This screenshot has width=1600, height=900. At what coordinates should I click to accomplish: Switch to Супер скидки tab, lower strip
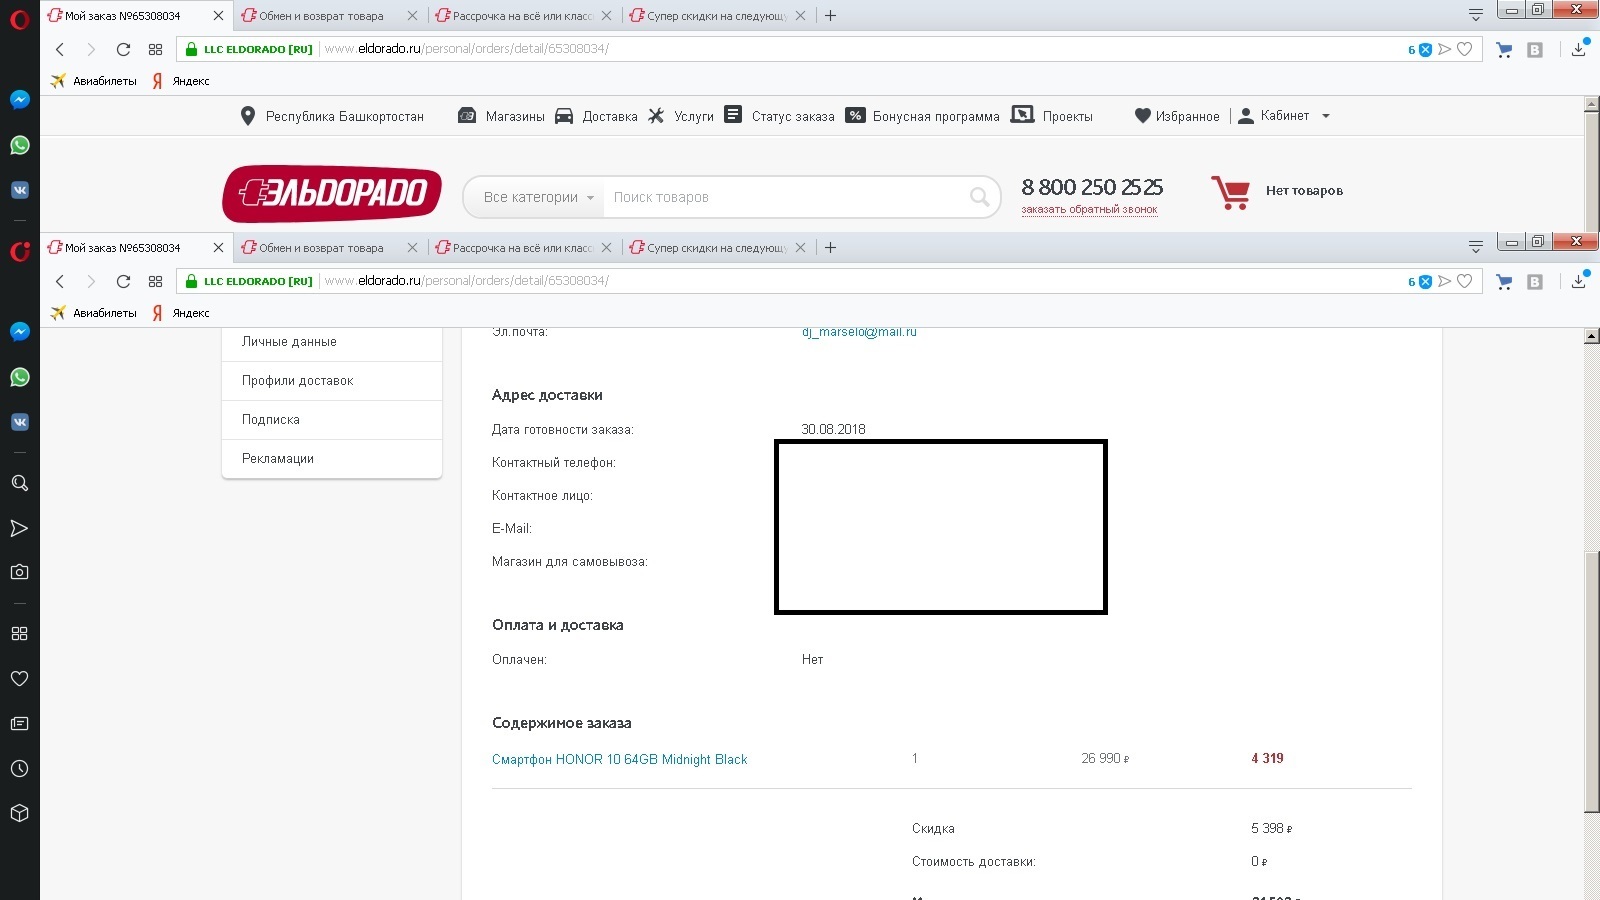point(716,248)
